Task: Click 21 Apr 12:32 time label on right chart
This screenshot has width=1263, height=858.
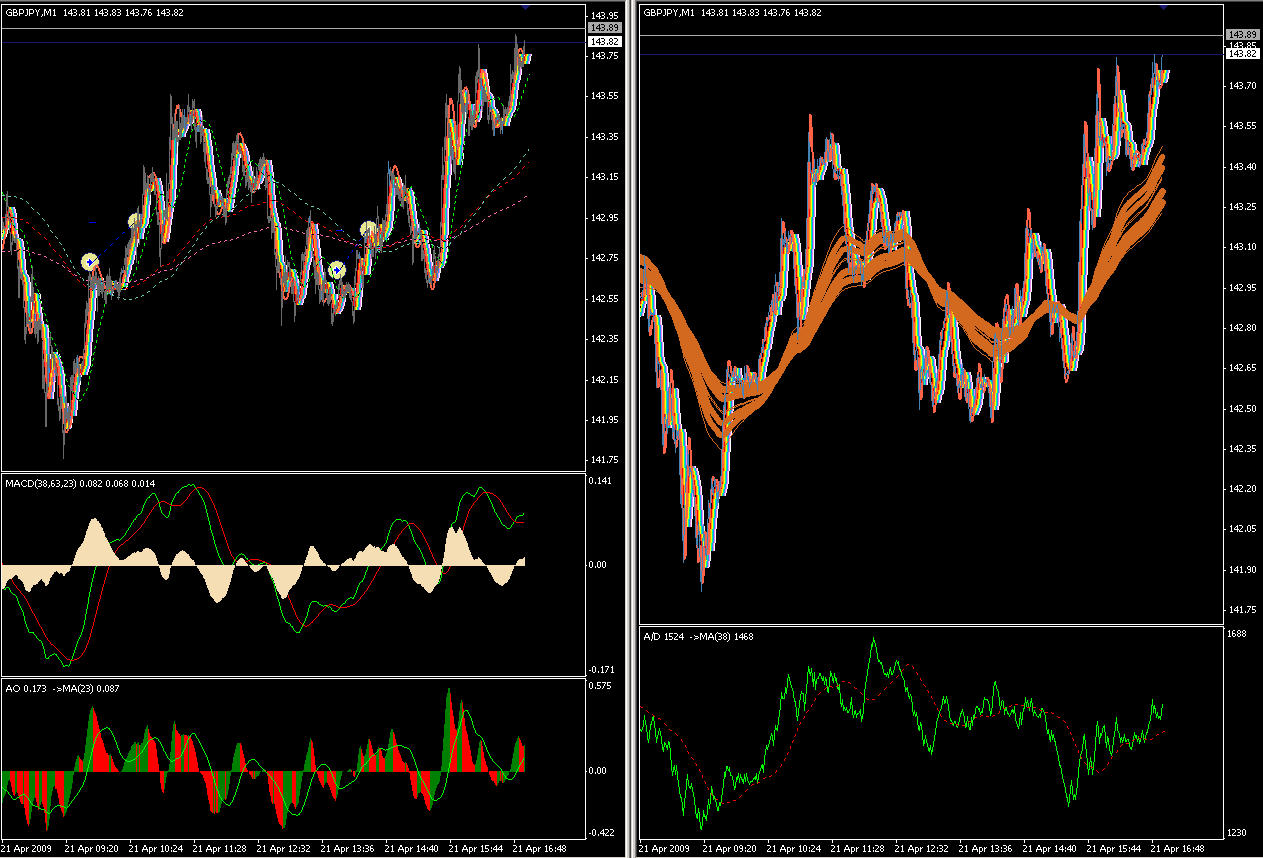Action: [922, 848]
